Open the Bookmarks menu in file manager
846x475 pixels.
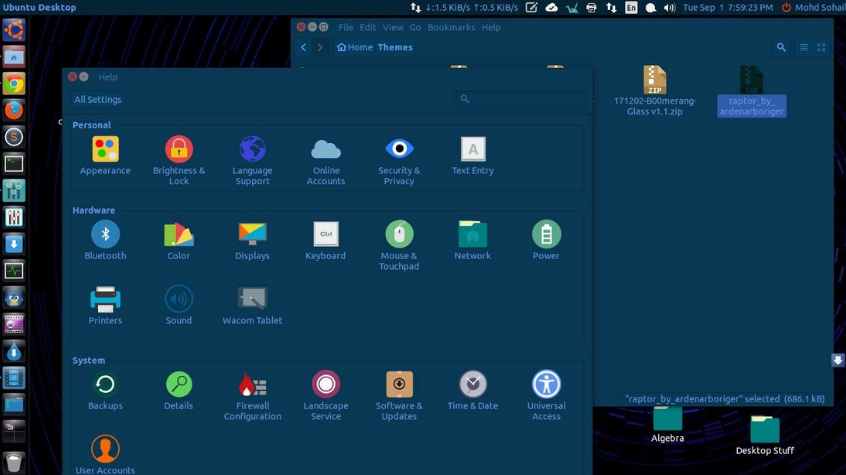pos(451,27)
